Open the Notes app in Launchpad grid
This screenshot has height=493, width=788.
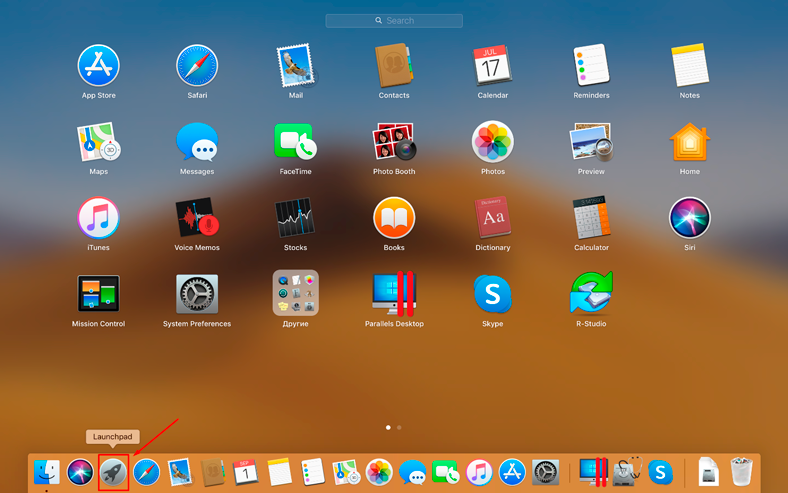point(690,66)
